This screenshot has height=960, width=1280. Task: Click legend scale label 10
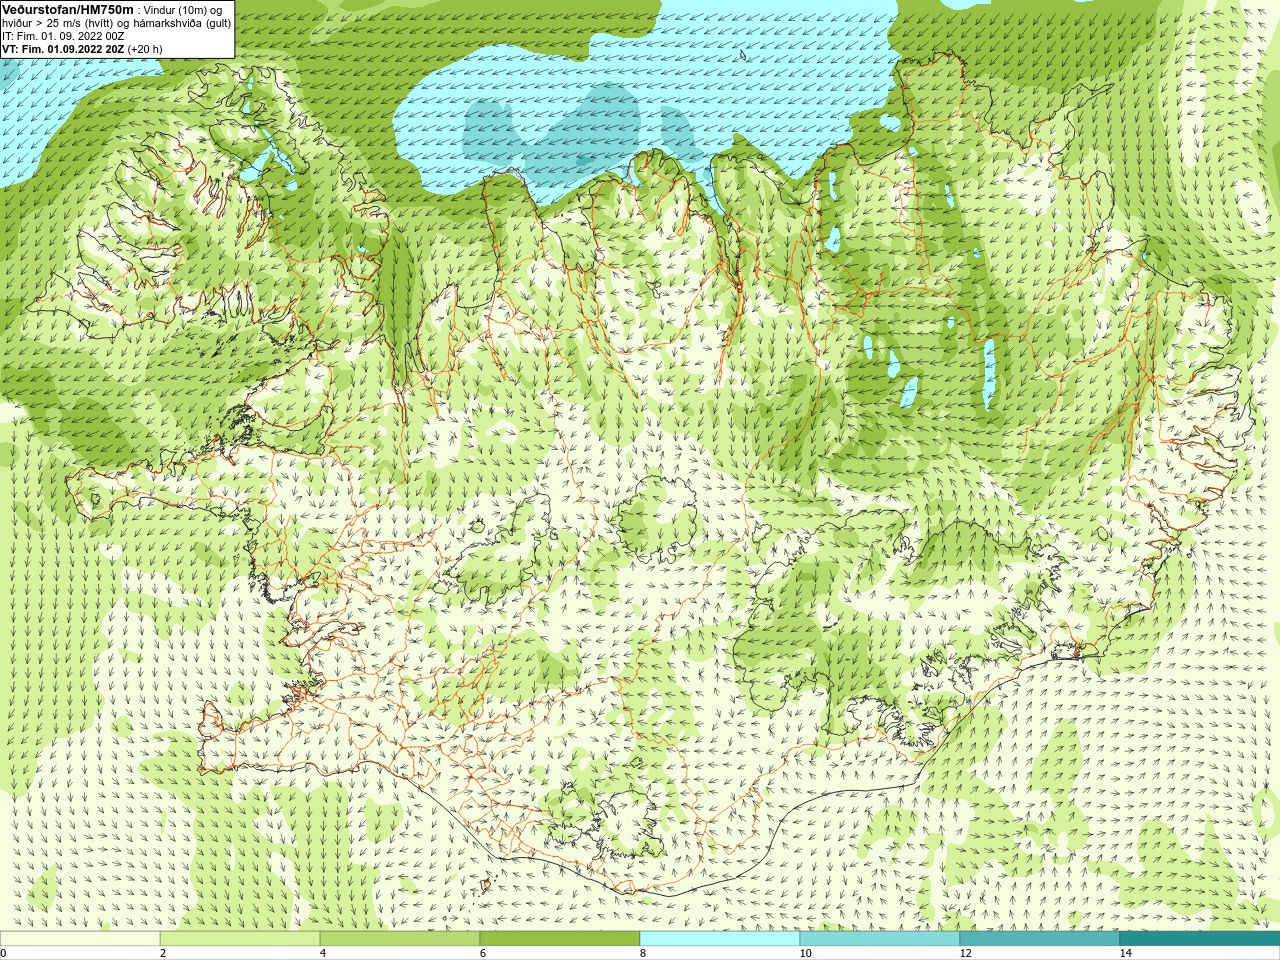pos(805,953)
